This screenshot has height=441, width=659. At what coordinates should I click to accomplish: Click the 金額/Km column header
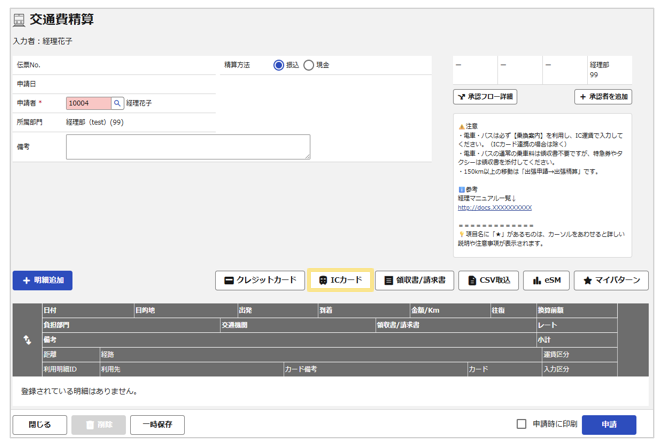[x=450, y=310]
